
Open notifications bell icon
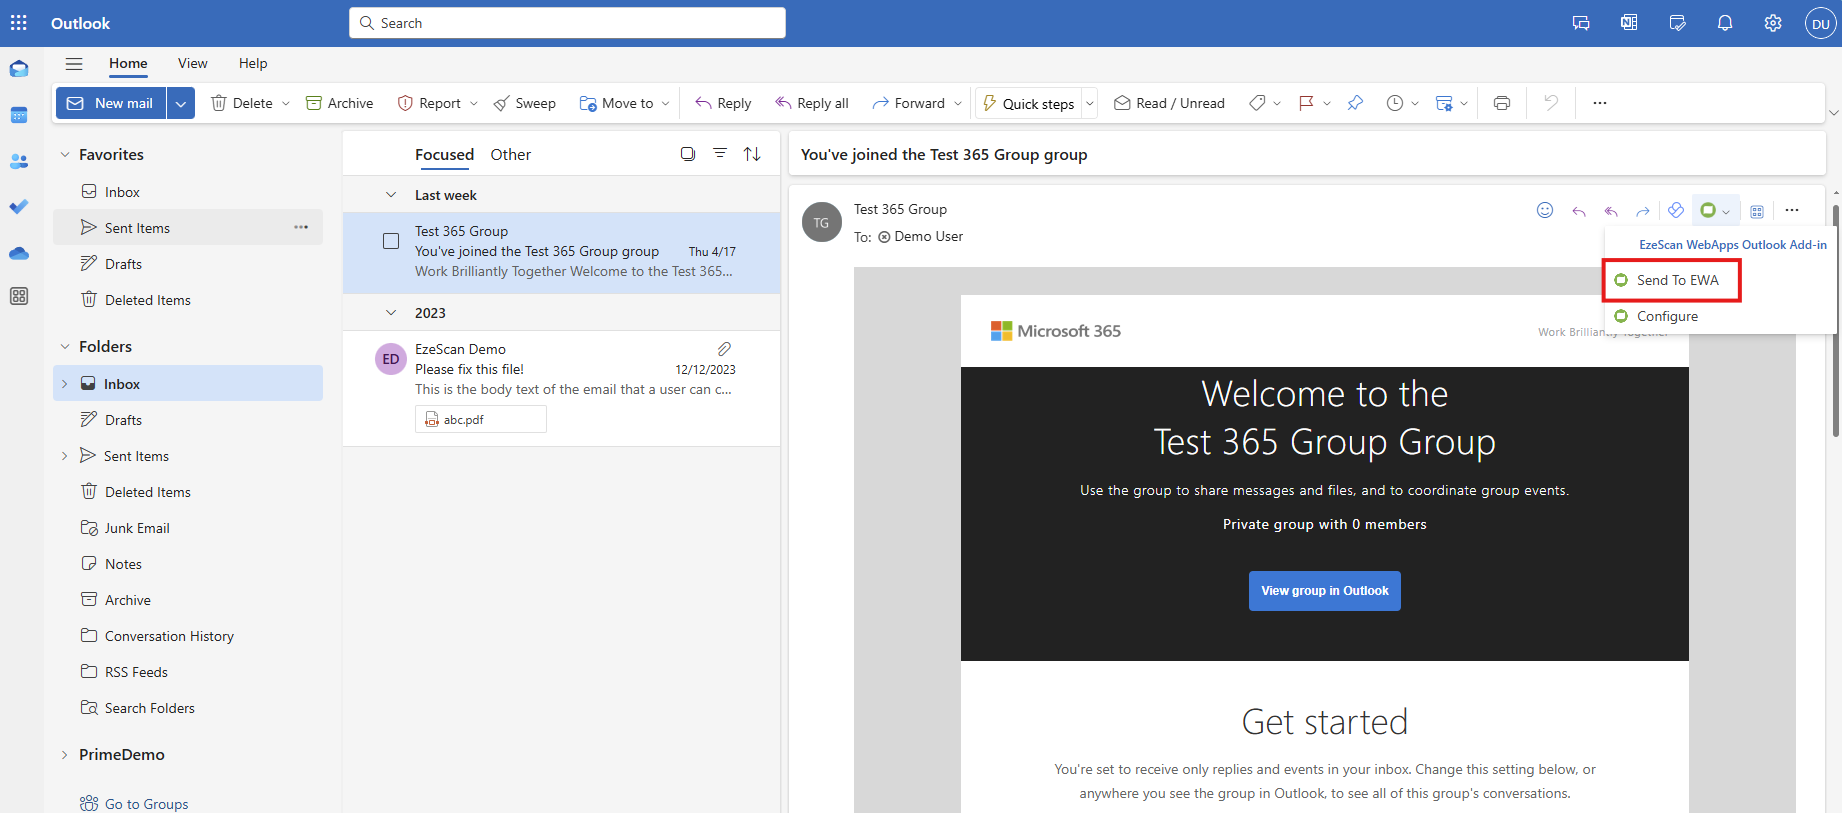pos(1724,23)
